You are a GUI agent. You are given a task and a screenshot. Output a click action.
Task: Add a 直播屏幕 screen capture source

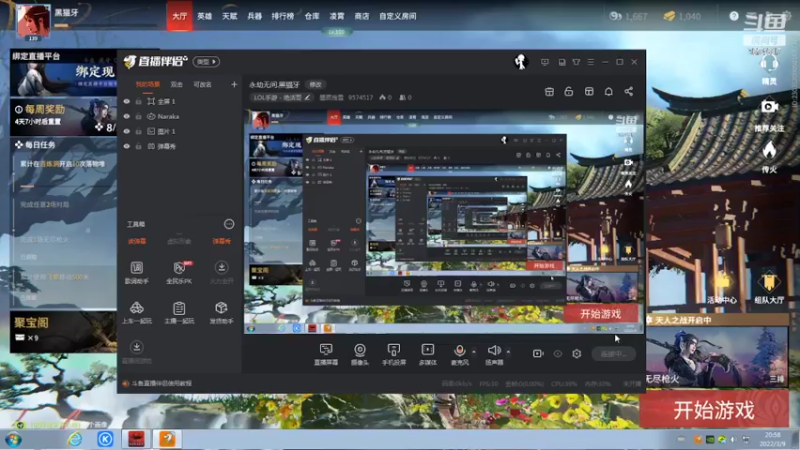click(326, 354)
